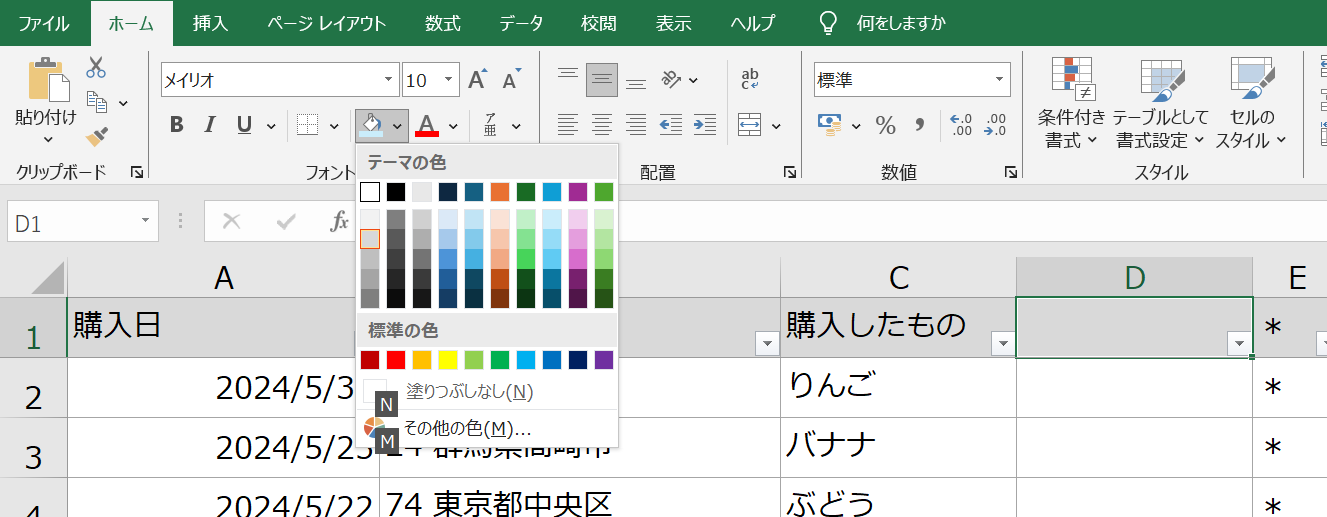Viewport: 1327px width, 517px height.
Task: Align text to top of cell
Action: tap(568, 75)
